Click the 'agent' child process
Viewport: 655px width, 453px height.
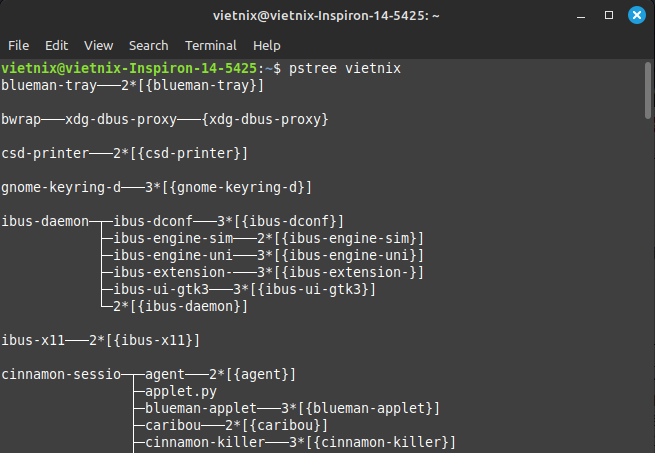[x=165, y=374]
